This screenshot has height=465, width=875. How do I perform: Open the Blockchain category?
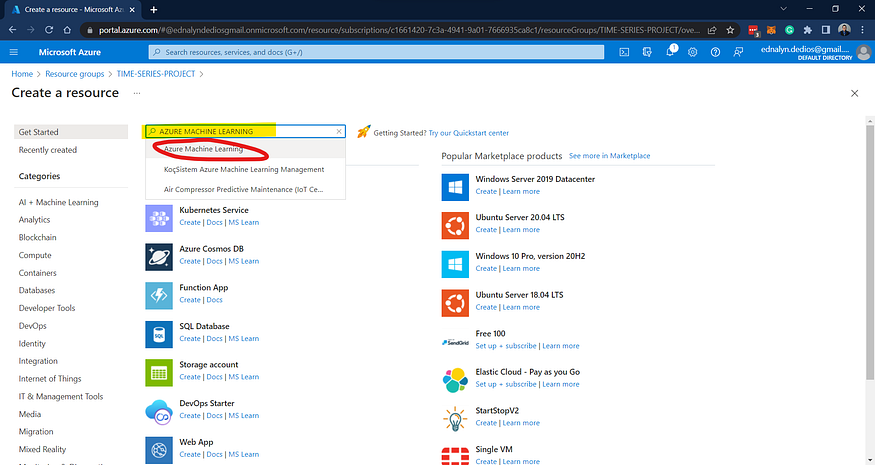[37, 237]
